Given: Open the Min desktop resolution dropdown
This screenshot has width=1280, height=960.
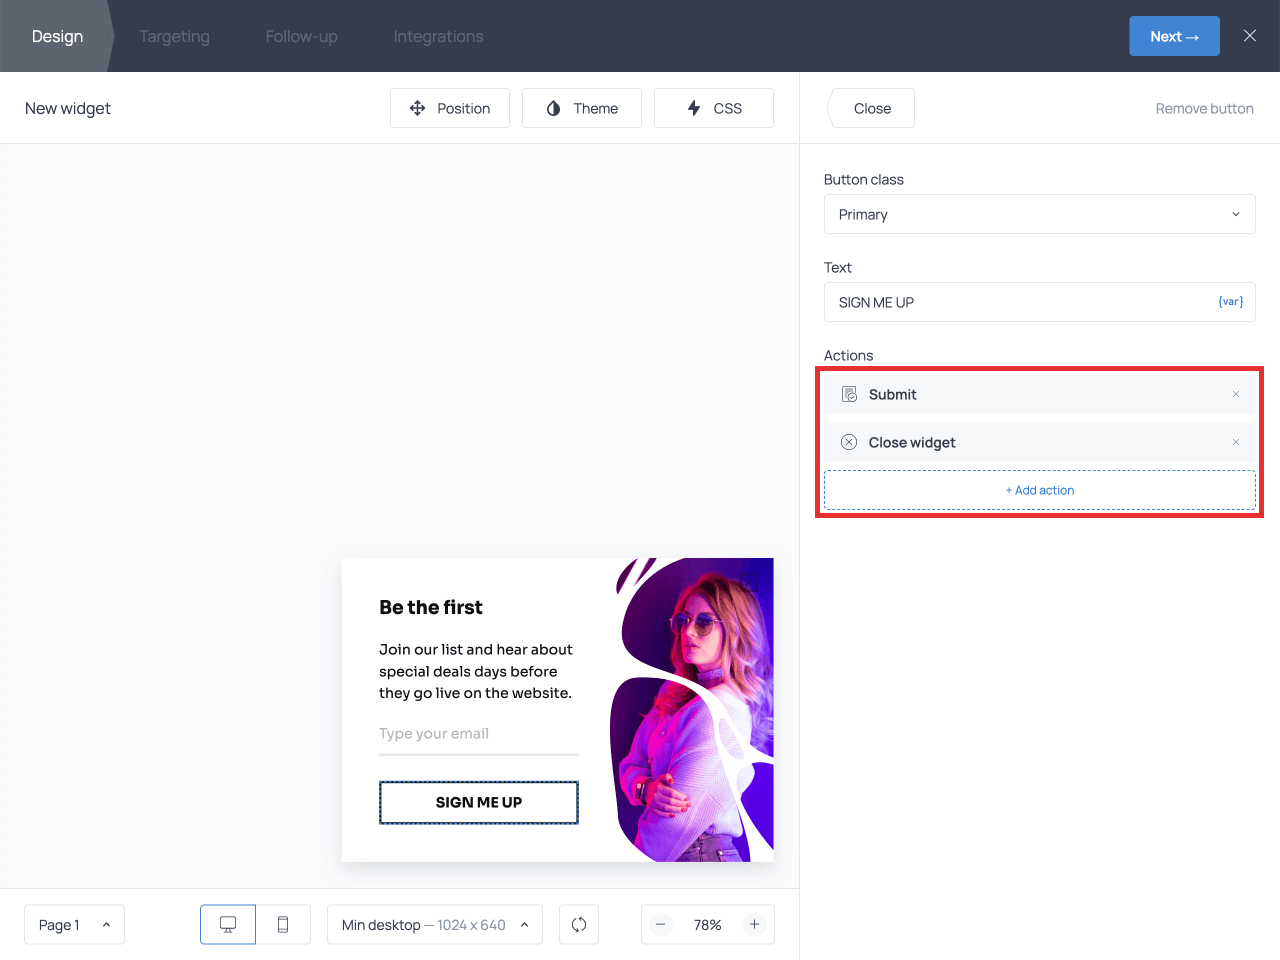Looking at the screenshot, I should tap(435, 925).
